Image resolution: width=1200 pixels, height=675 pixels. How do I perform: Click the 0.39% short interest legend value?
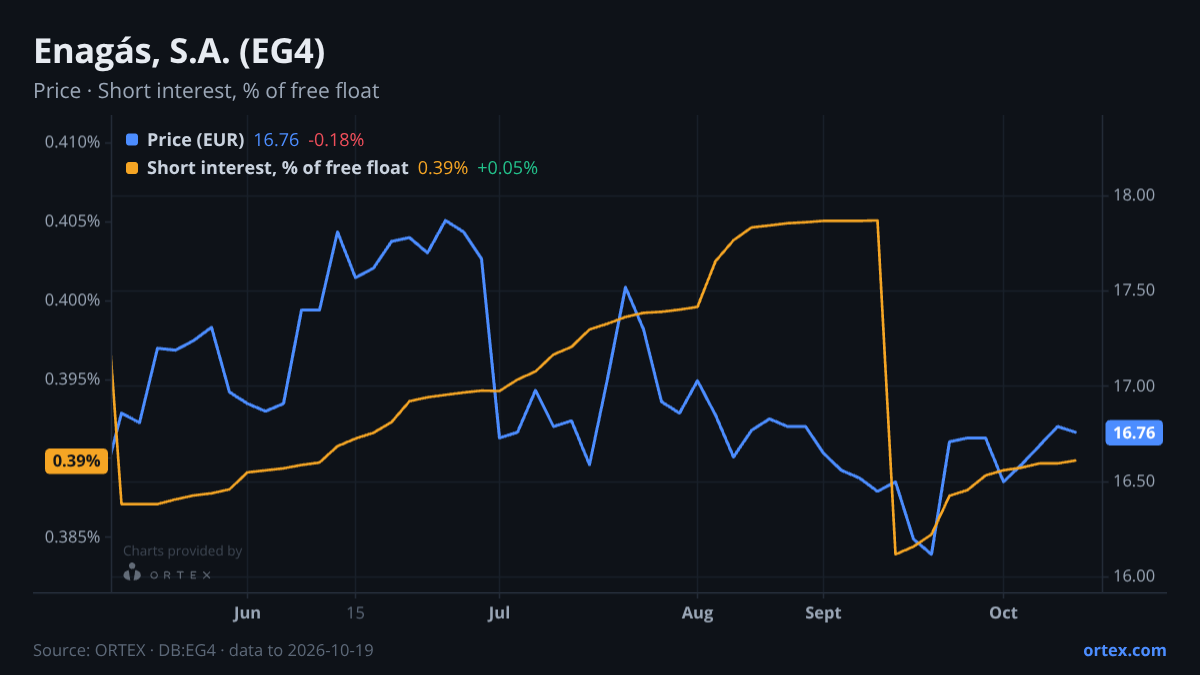(443, 168)
